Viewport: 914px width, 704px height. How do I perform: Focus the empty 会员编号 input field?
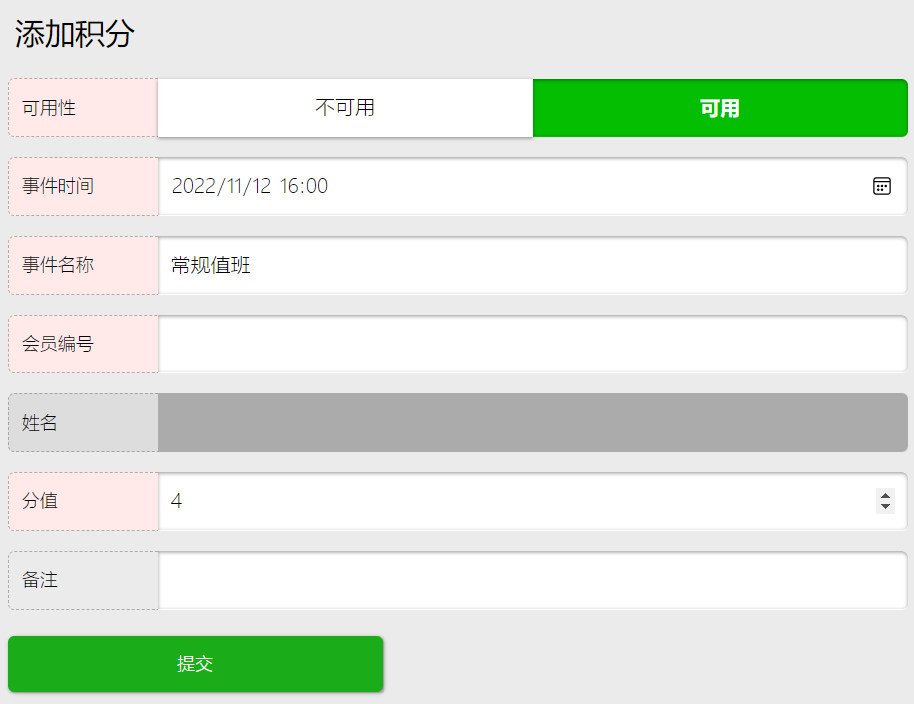pyautogui.click(x=533, y=344)
